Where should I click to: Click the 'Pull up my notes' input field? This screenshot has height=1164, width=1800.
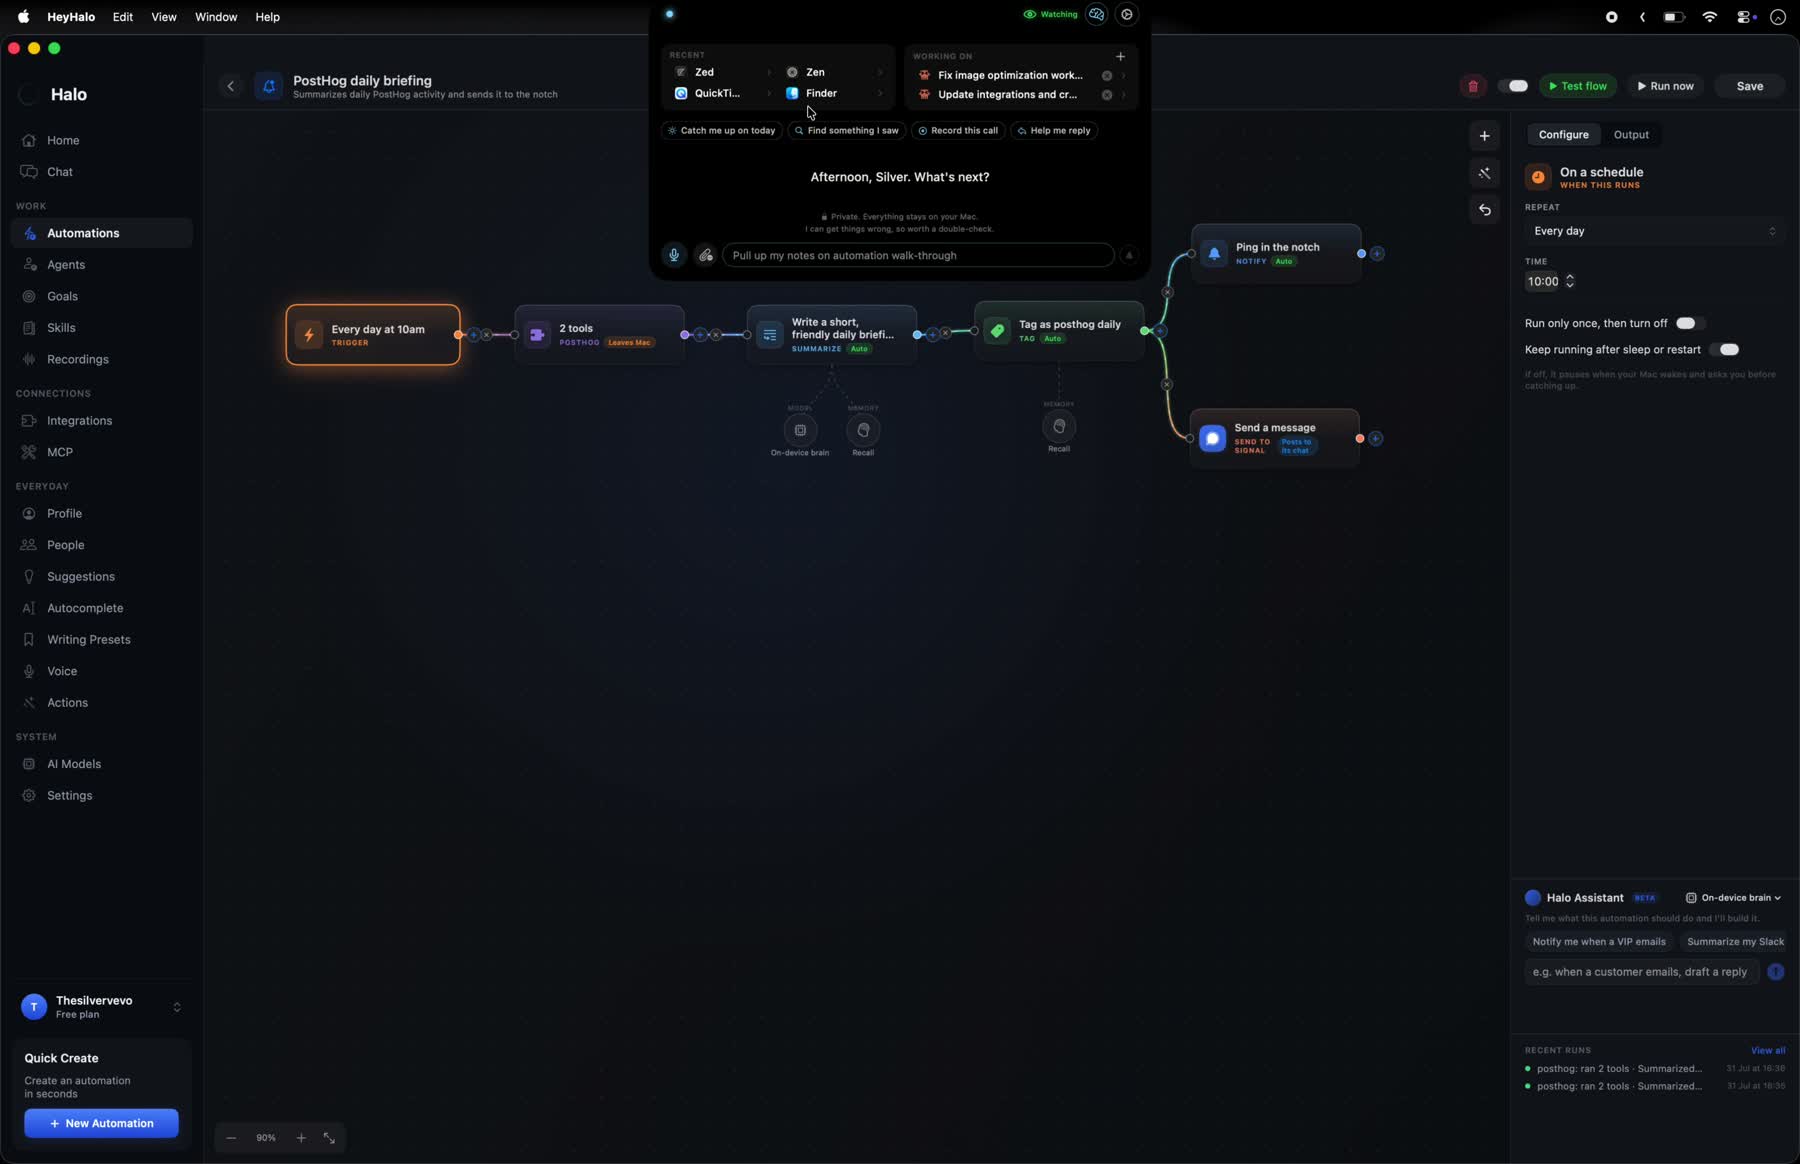[x=918, y=256]
